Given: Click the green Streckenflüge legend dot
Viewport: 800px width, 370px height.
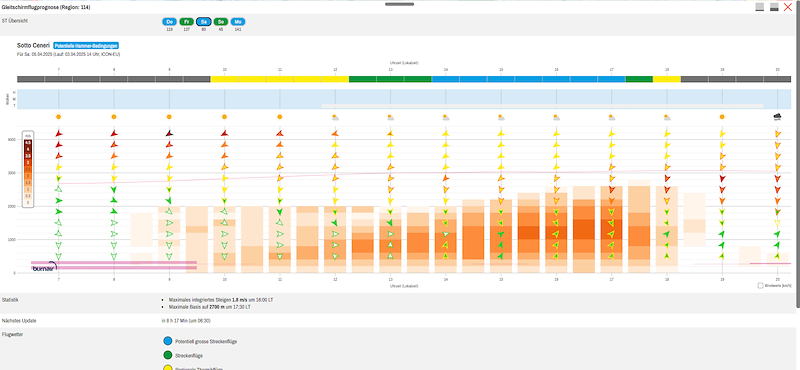Looking at the screenshot, I should pos(168,355).
